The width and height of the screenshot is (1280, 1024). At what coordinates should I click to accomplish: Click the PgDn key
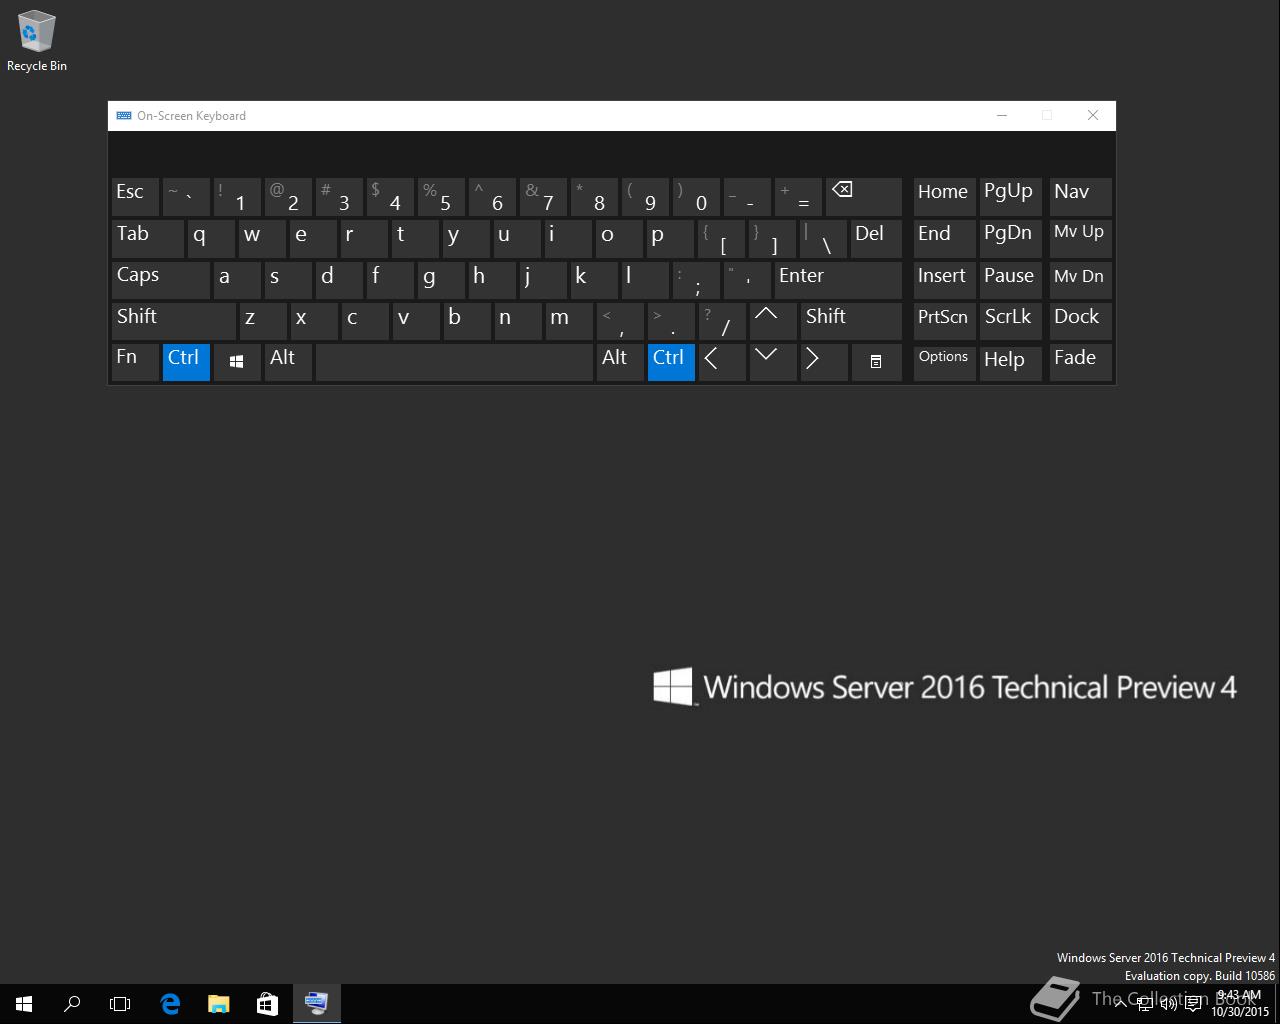click(1010, 239)
